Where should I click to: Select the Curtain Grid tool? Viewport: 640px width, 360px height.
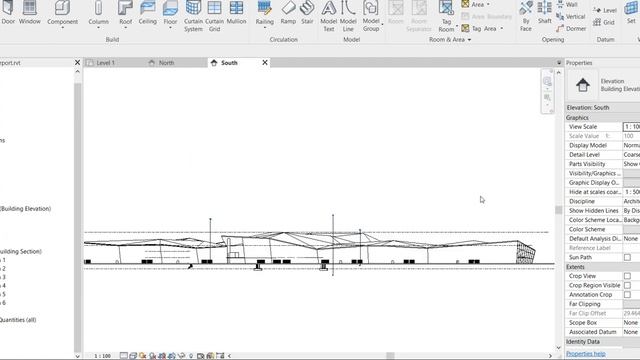(214, 16)
